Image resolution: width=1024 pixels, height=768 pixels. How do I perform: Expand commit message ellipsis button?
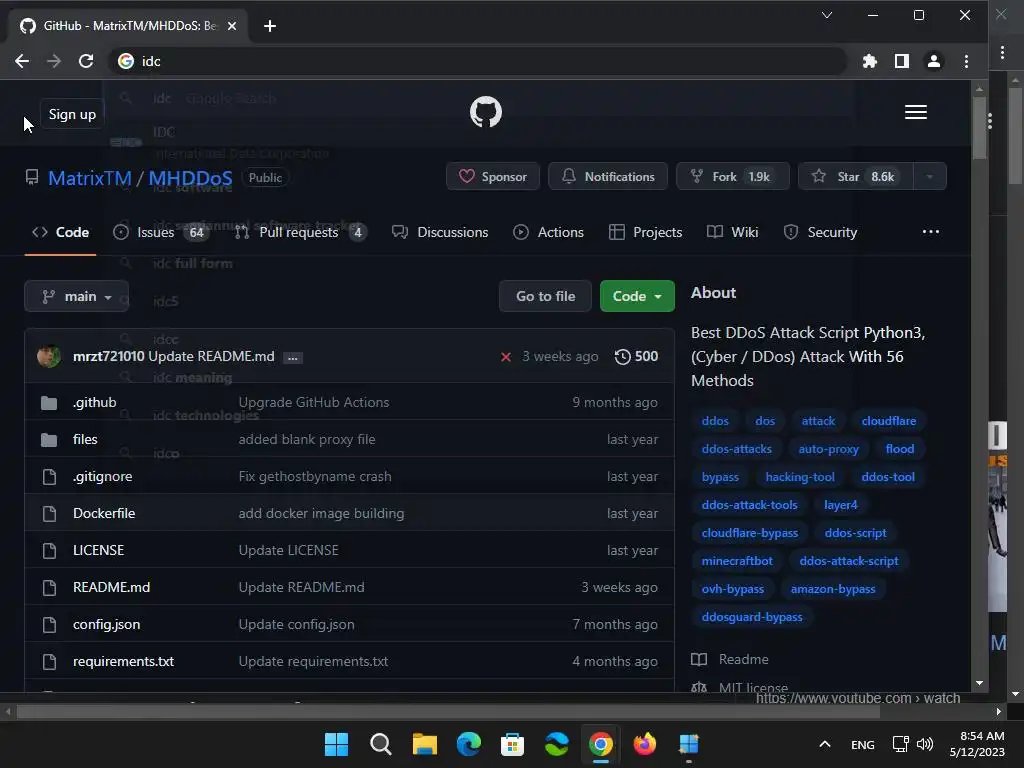293,357
